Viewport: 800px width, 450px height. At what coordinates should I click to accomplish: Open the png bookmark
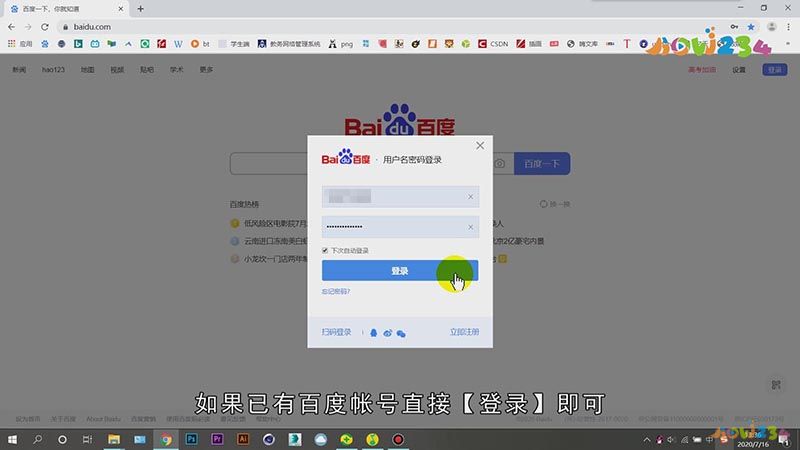pyautogui.click(x=341, y=44)
